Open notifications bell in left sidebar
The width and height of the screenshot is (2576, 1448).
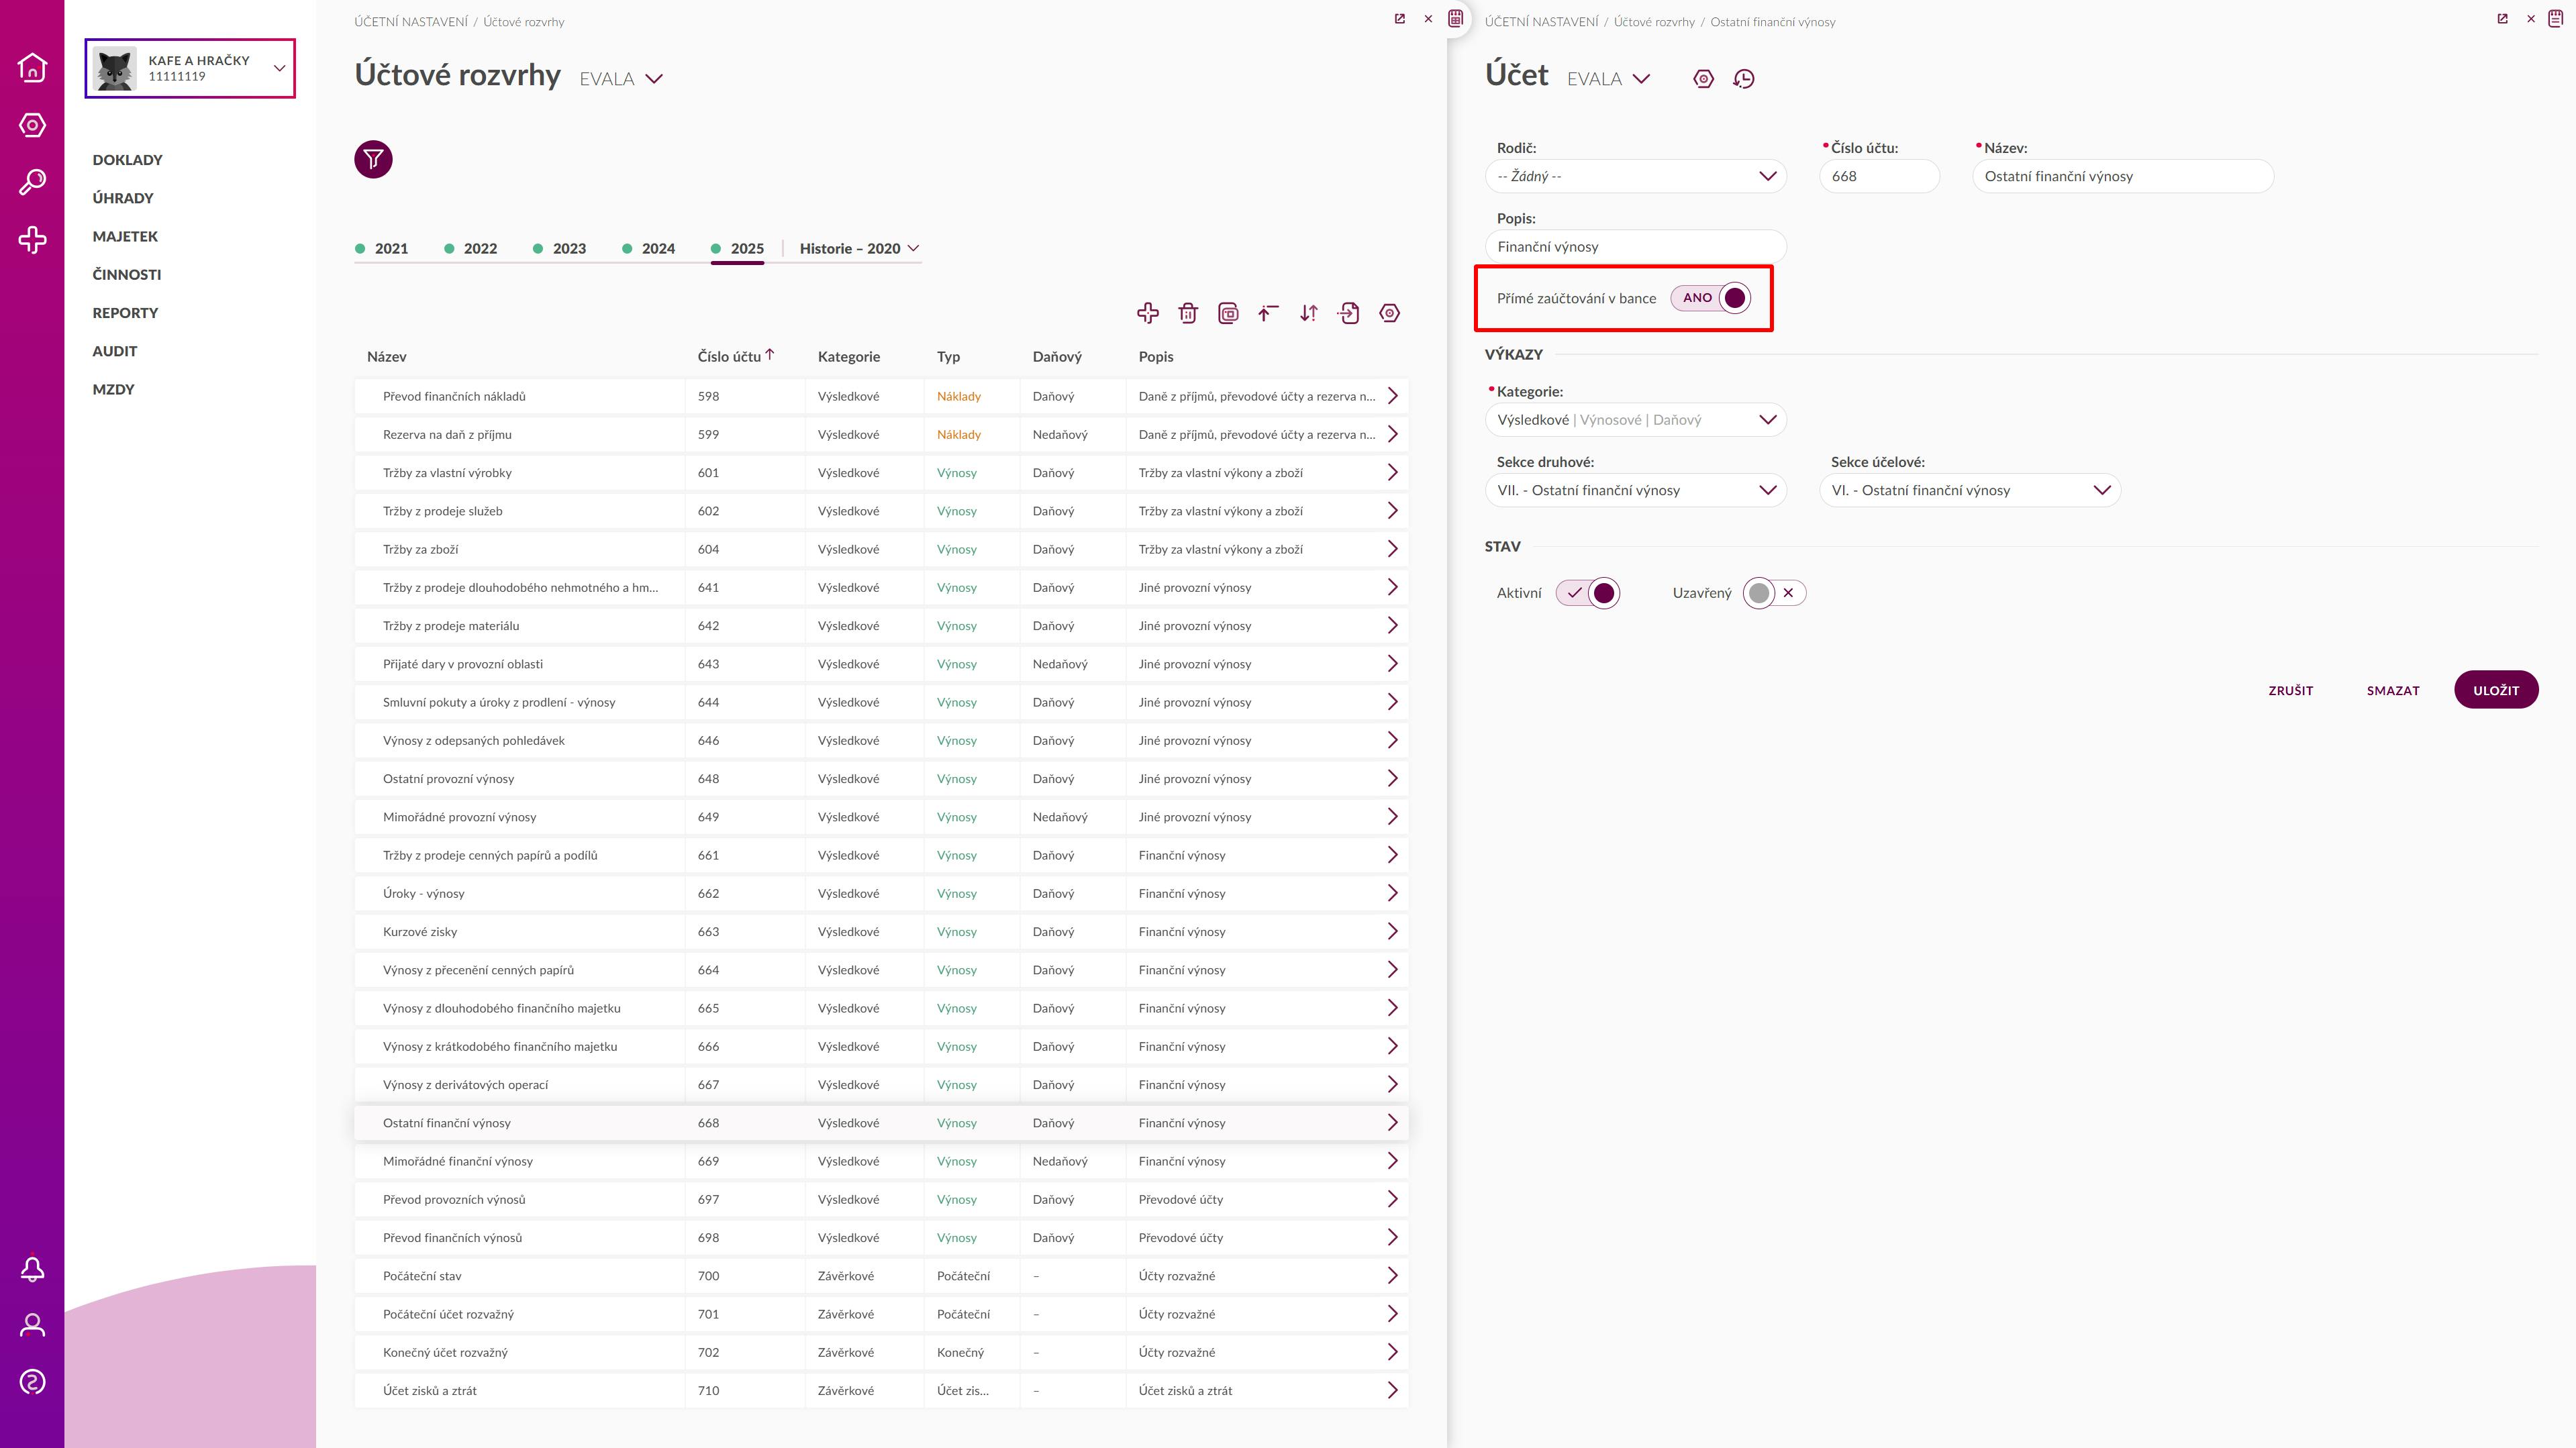[32, 1269]
